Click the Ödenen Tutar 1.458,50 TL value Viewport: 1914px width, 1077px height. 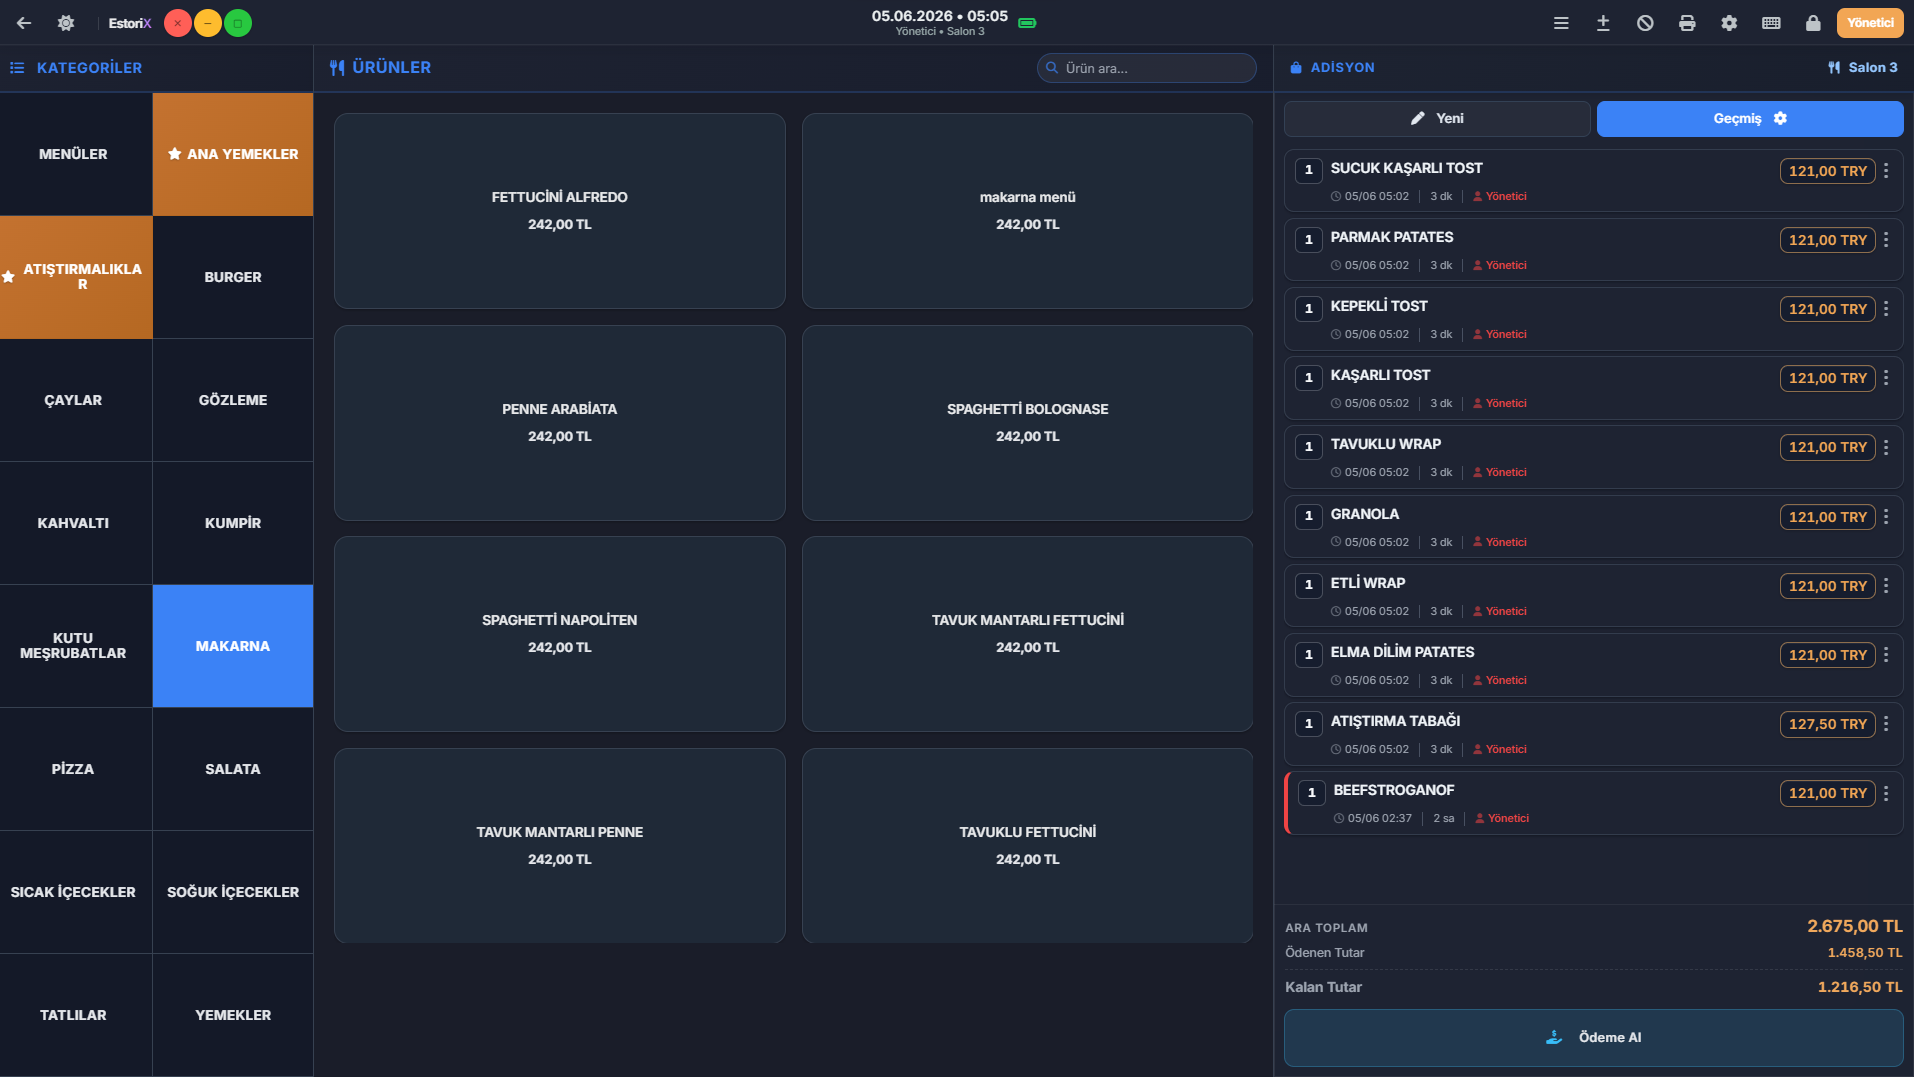[x=1865, y=953]
